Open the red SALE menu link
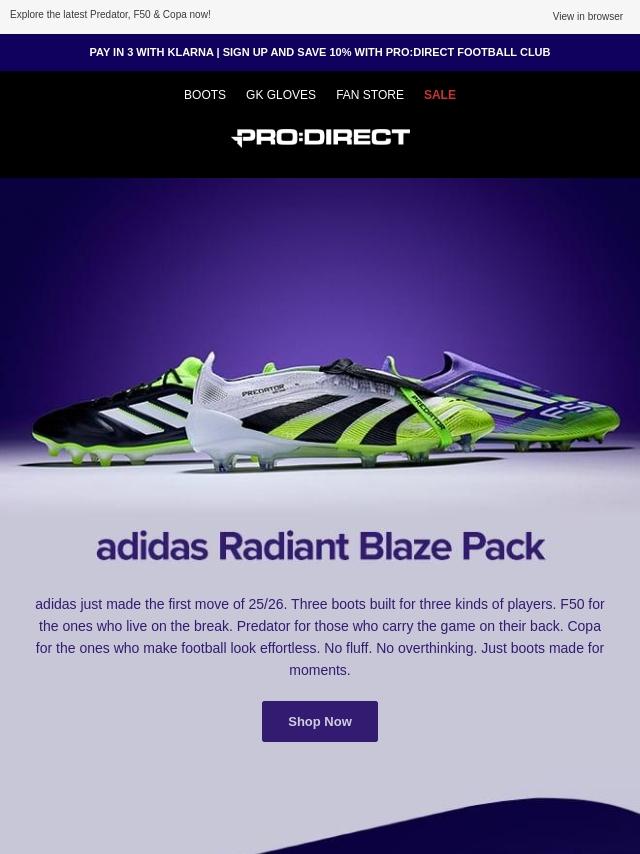The width and height of the screenshot is (640, 854). 440,95
